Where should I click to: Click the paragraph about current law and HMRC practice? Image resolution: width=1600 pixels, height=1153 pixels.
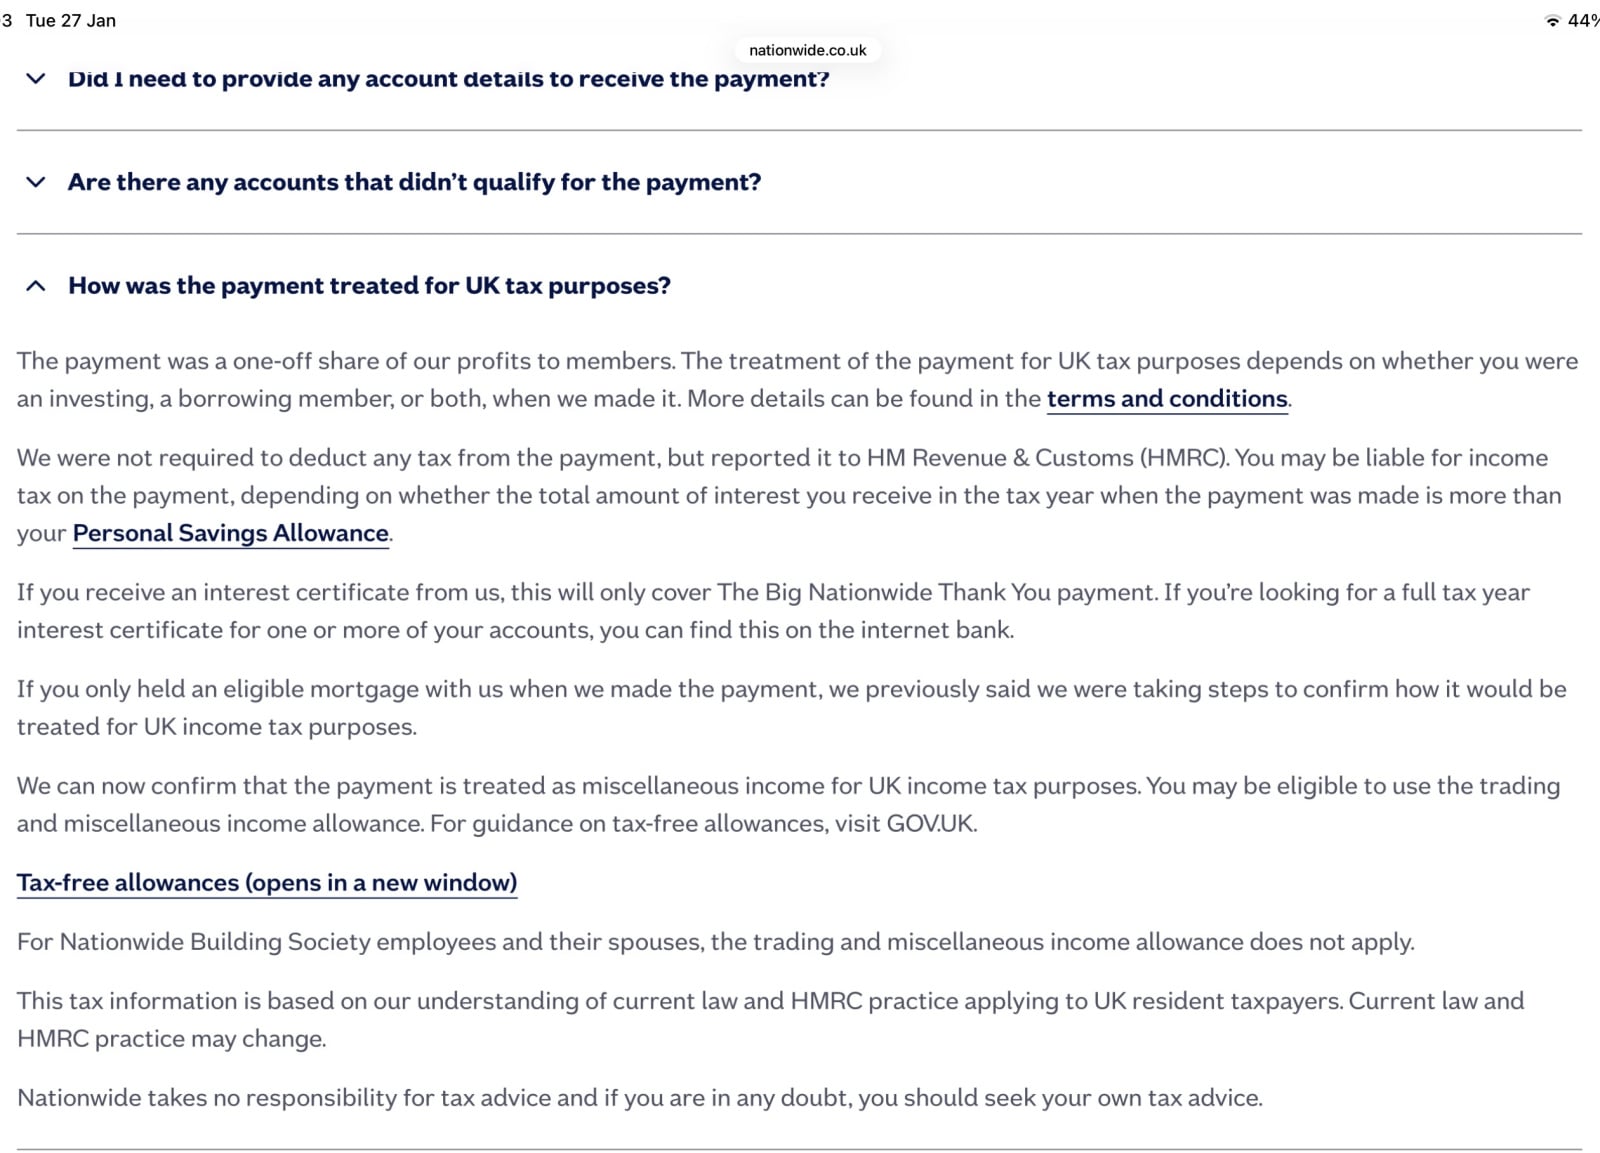(x=770, y=1019)
